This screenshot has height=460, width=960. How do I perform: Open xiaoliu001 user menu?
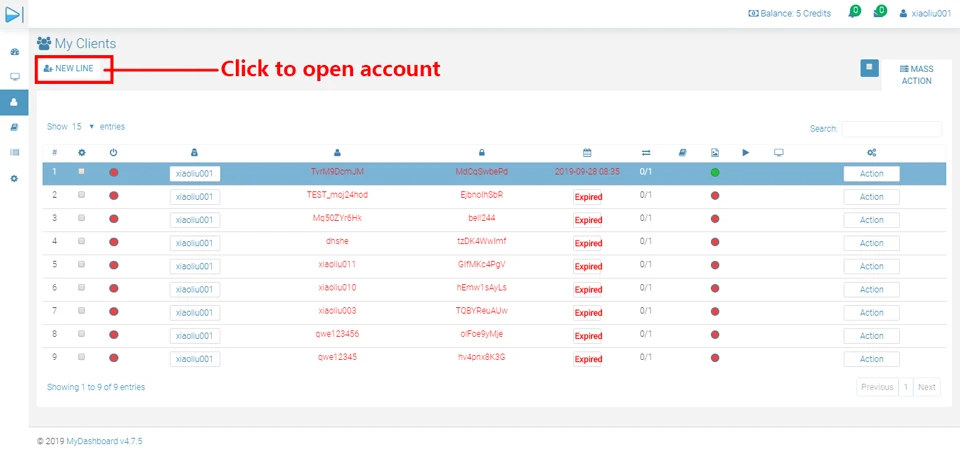point(925,13)
